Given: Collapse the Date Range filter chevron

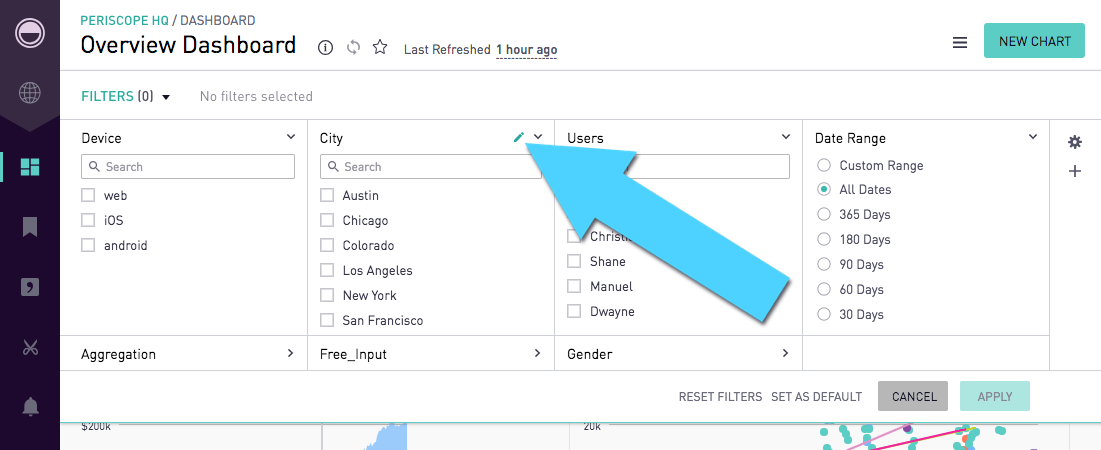Looking at the screenshot, I should [1033, 137].
